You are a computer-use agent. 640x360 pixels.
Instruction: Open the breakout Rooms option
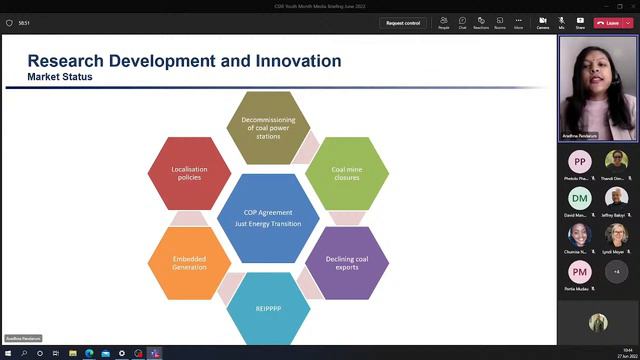point(500,23)
